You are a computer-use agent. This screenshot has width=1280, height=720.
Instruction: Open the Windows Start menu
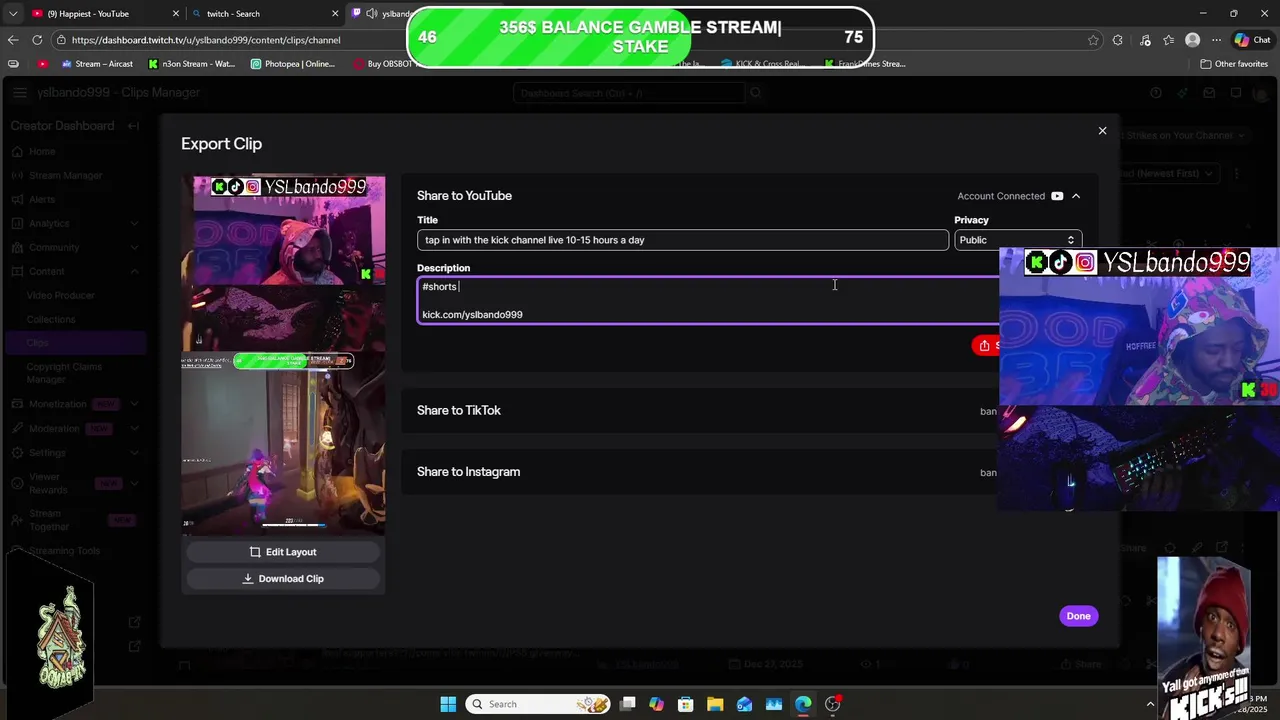coord(448,704)
